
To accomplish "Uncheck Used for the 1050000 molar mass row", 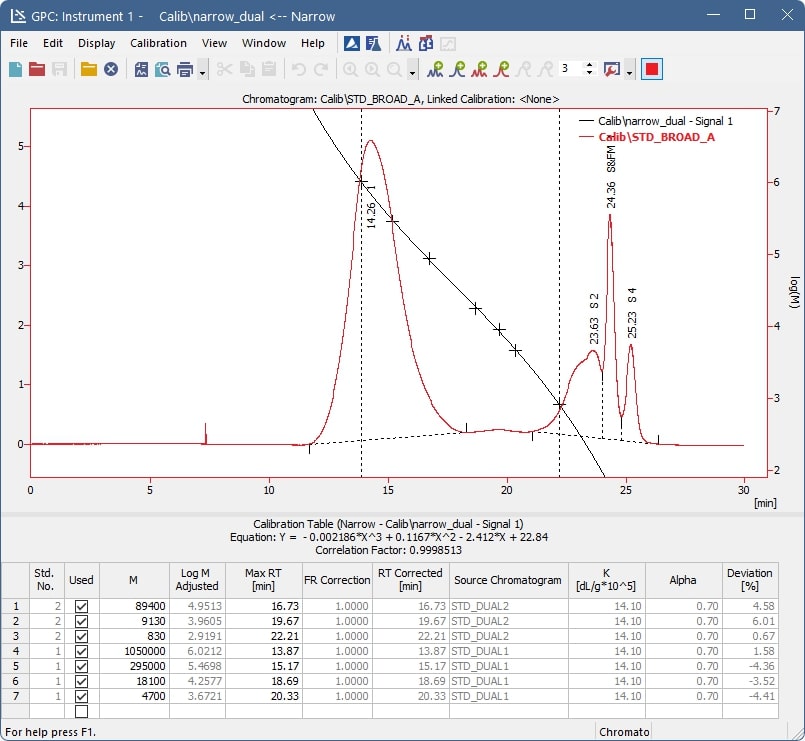I will pyautogui.click(x=81, y=650).
